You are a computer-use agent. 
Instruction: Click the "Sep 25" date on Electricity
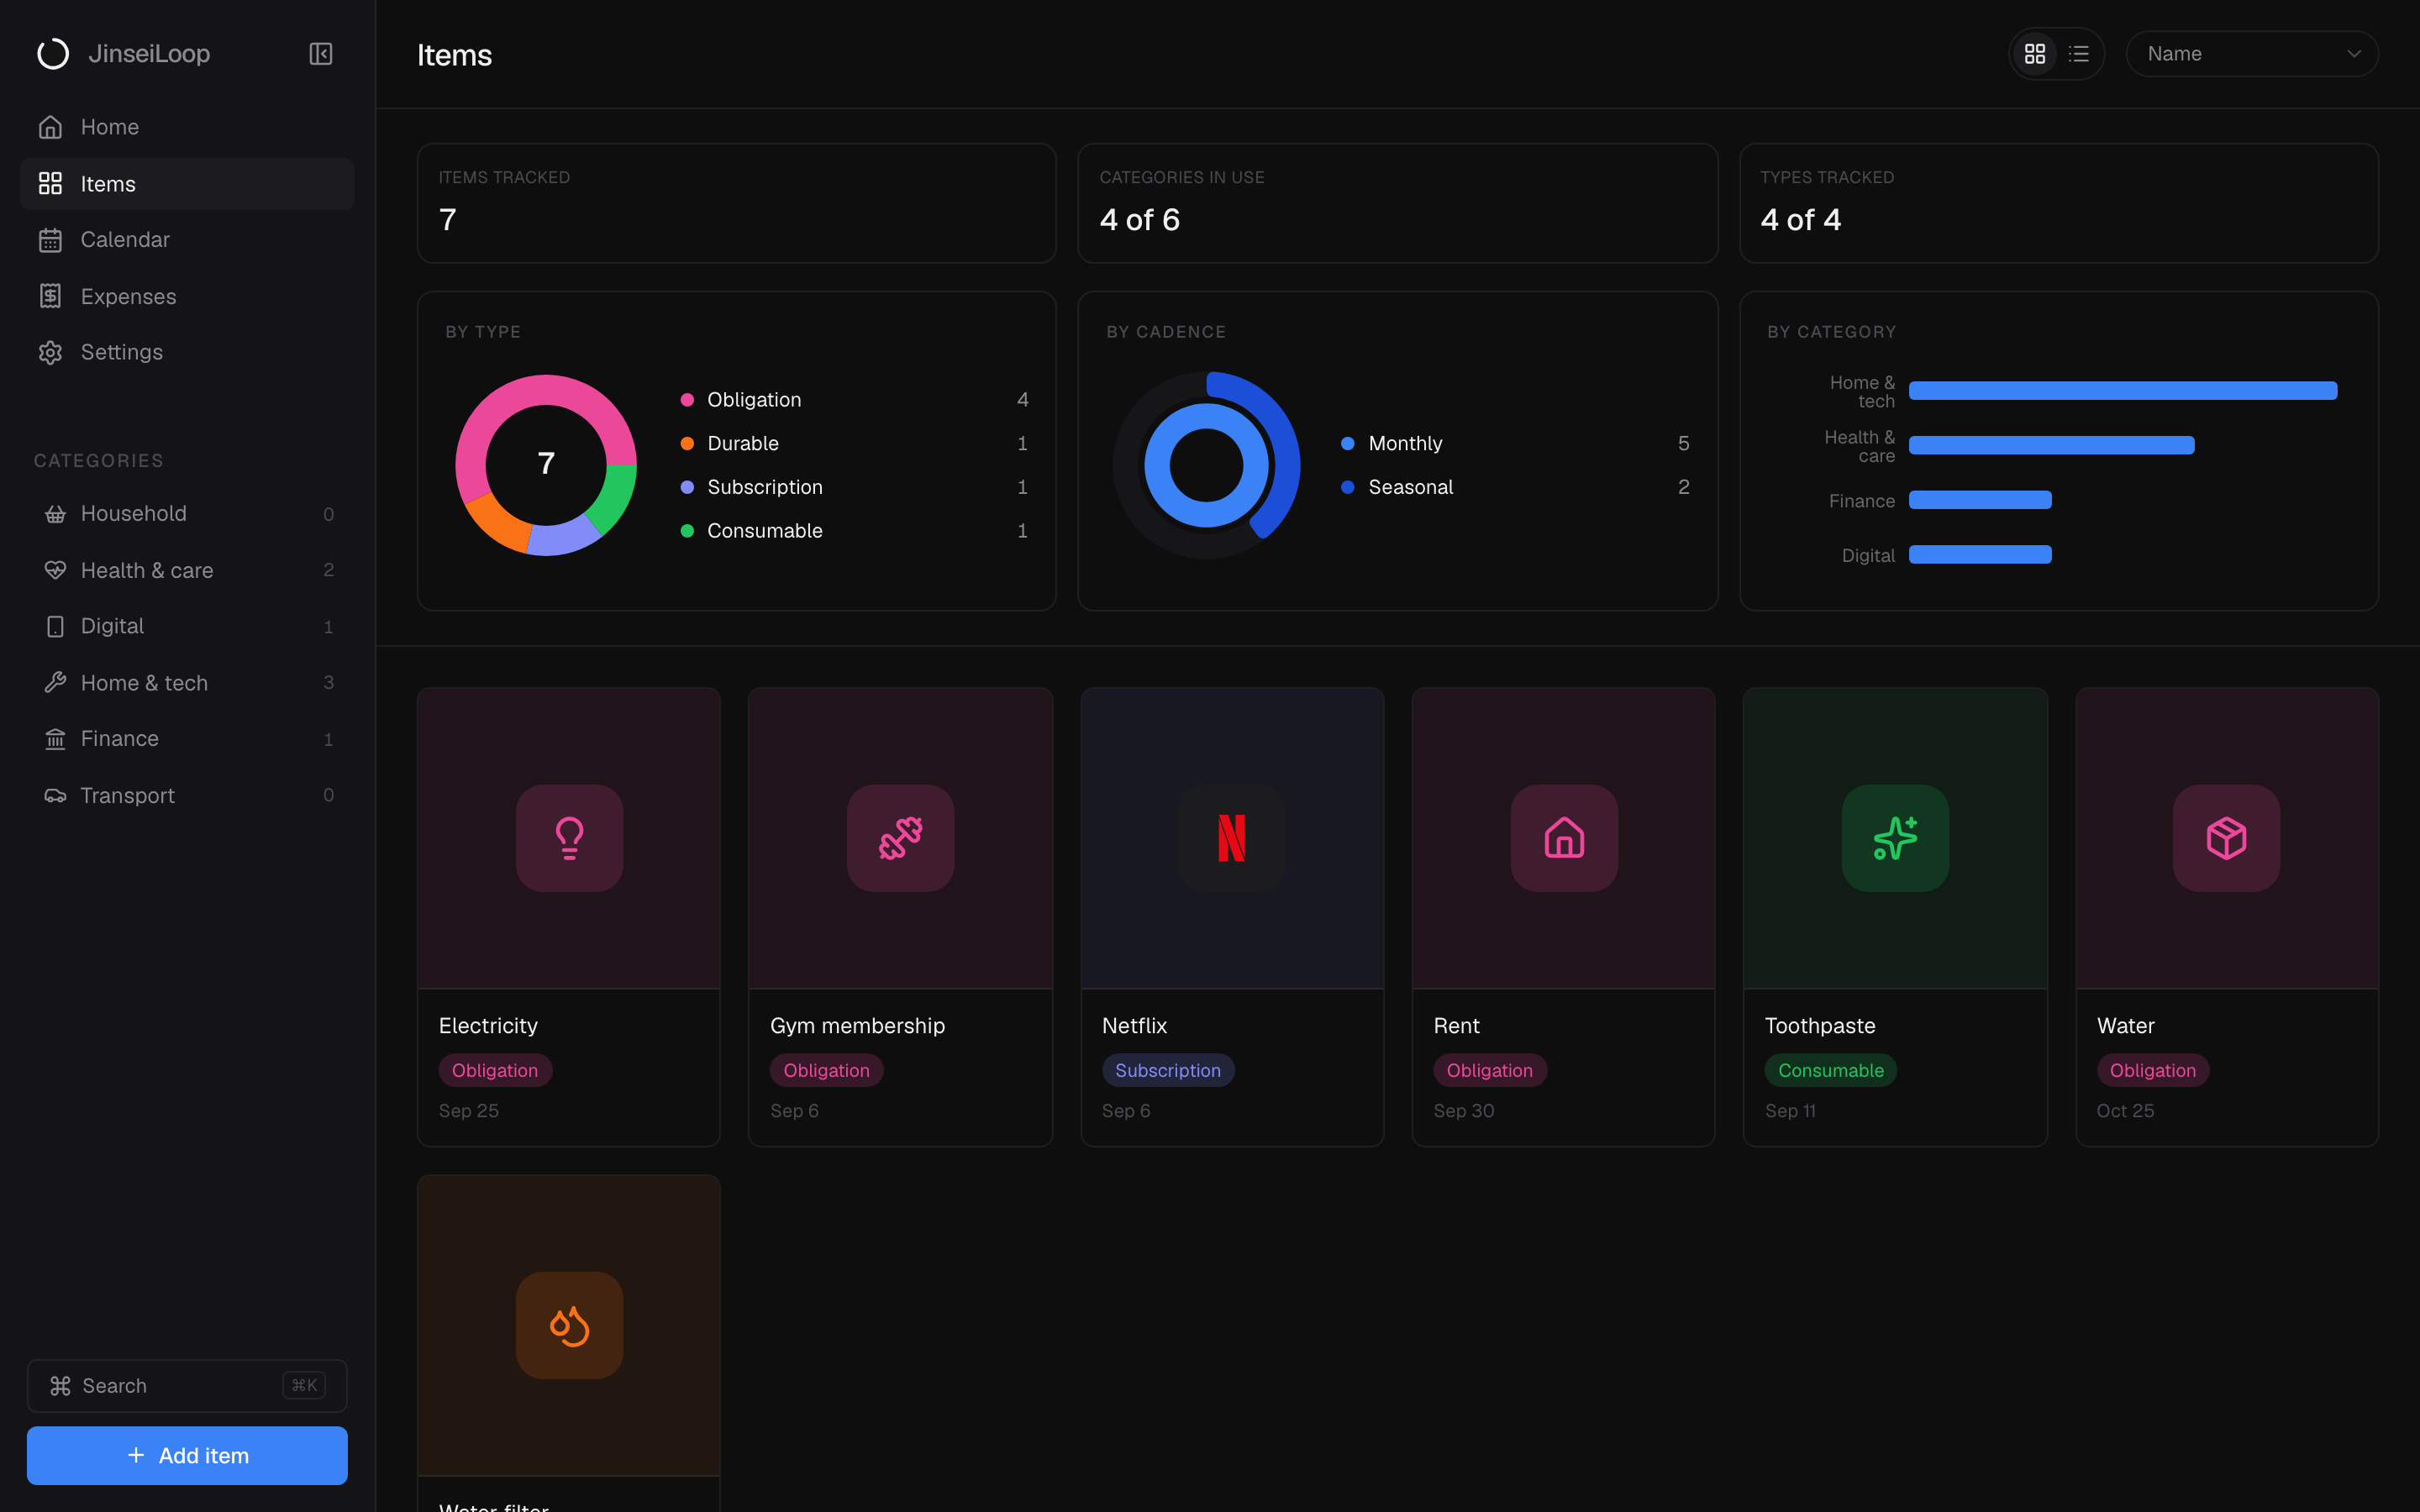(469, 1111)
